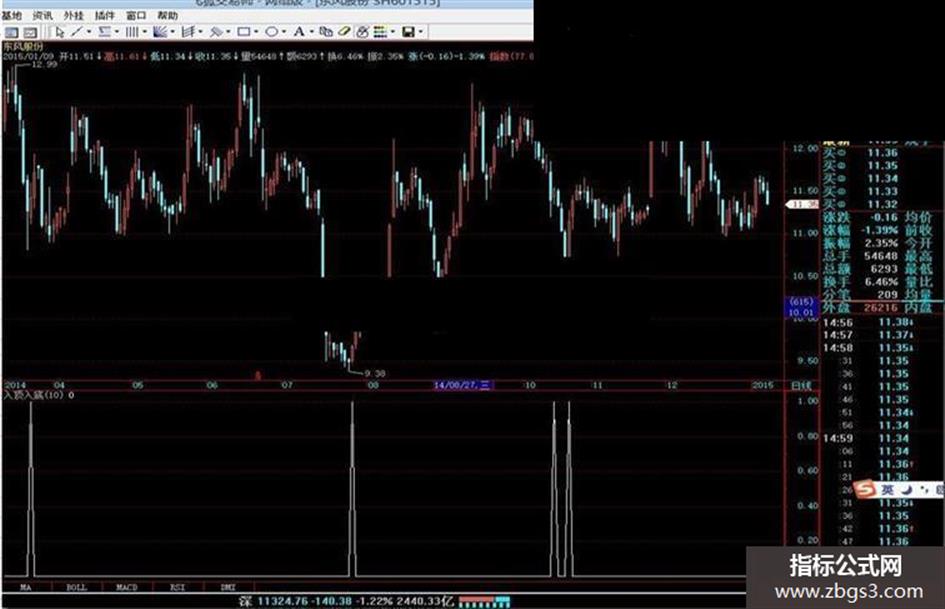Switch to the MACD indicator tab
Image resolution: width=945 pixels, height=609 pixels.
tap(127, 587)
